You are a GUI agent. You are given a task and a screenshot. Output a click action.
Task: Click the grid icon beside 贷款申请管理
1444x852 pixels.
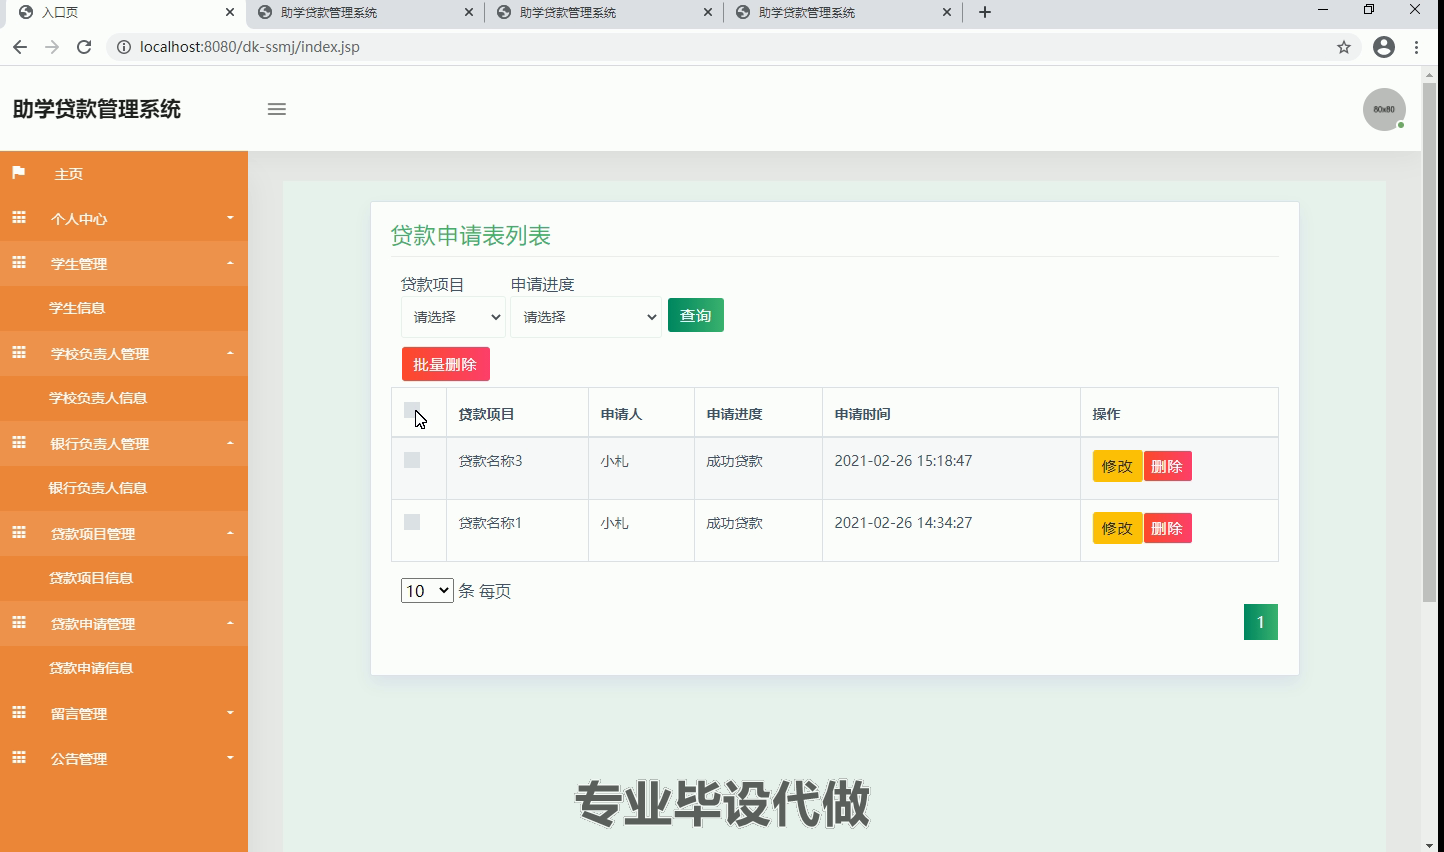pos(19,623)
